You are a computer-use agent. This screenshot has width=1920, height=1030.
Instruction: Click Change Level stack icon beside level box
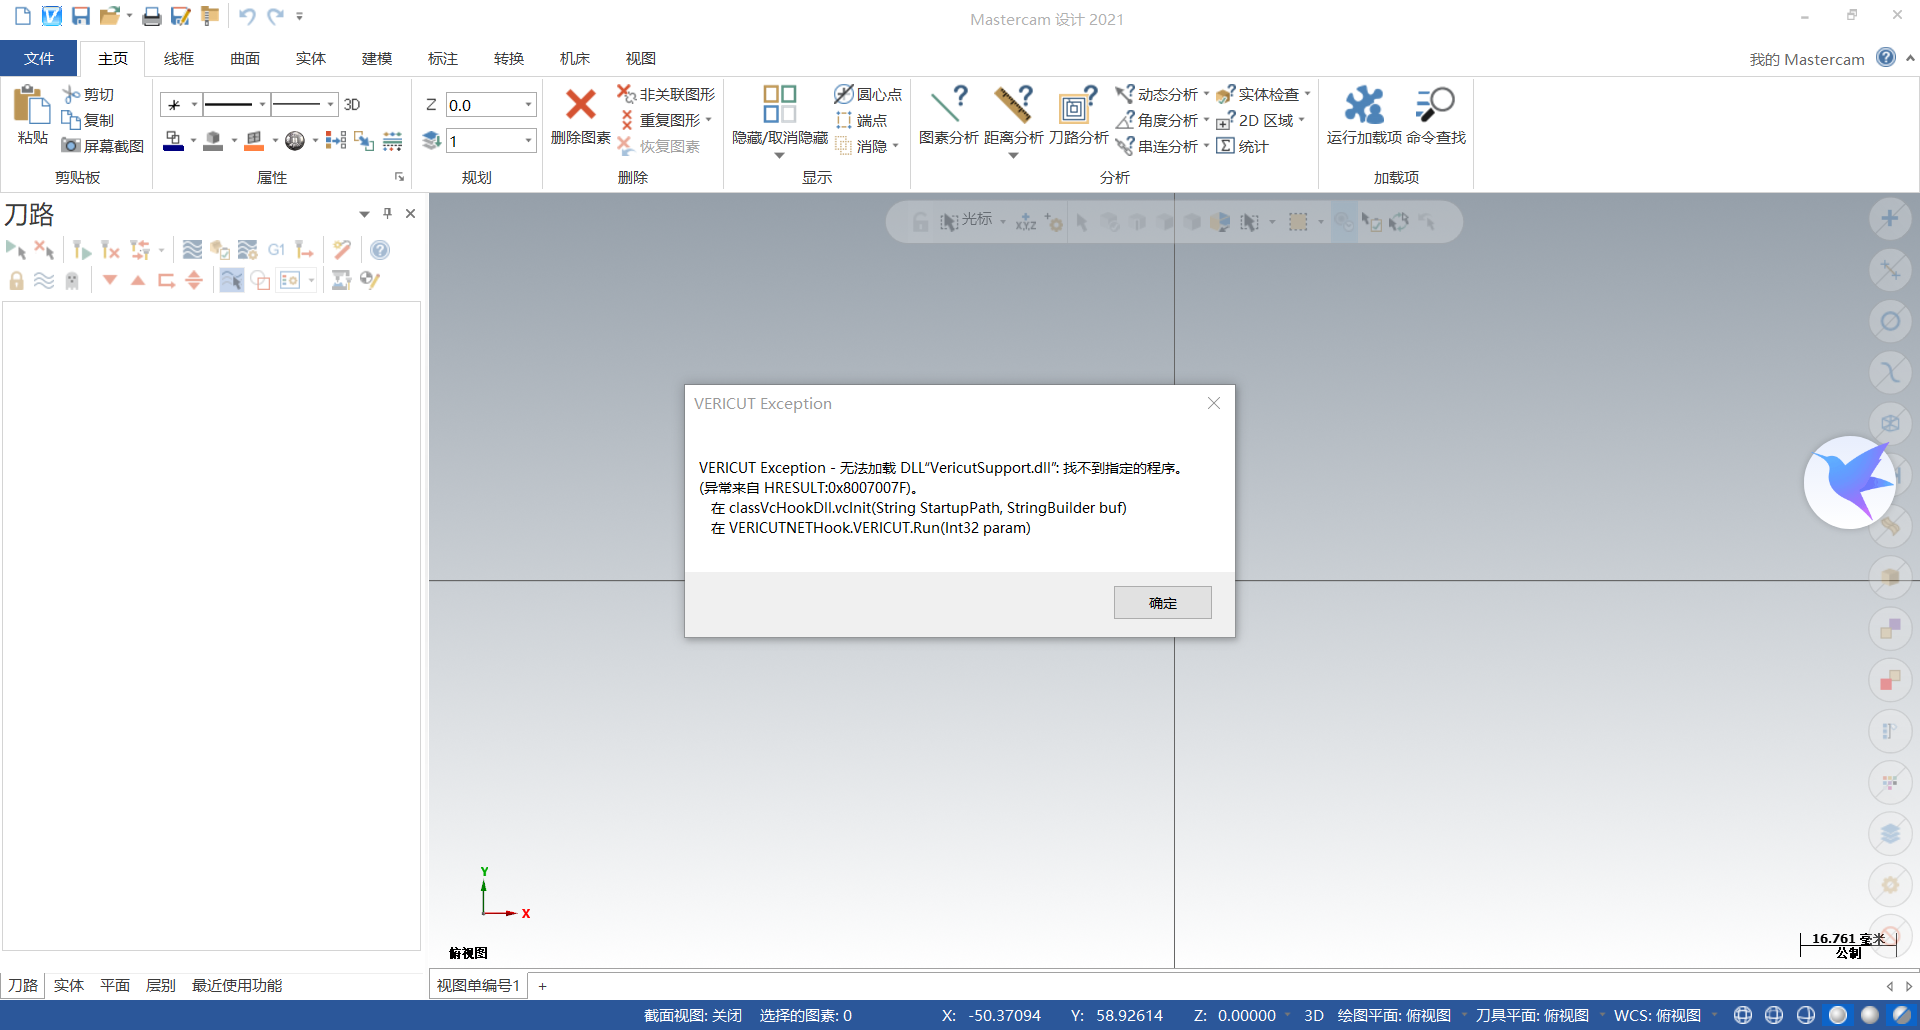[431, 141]
